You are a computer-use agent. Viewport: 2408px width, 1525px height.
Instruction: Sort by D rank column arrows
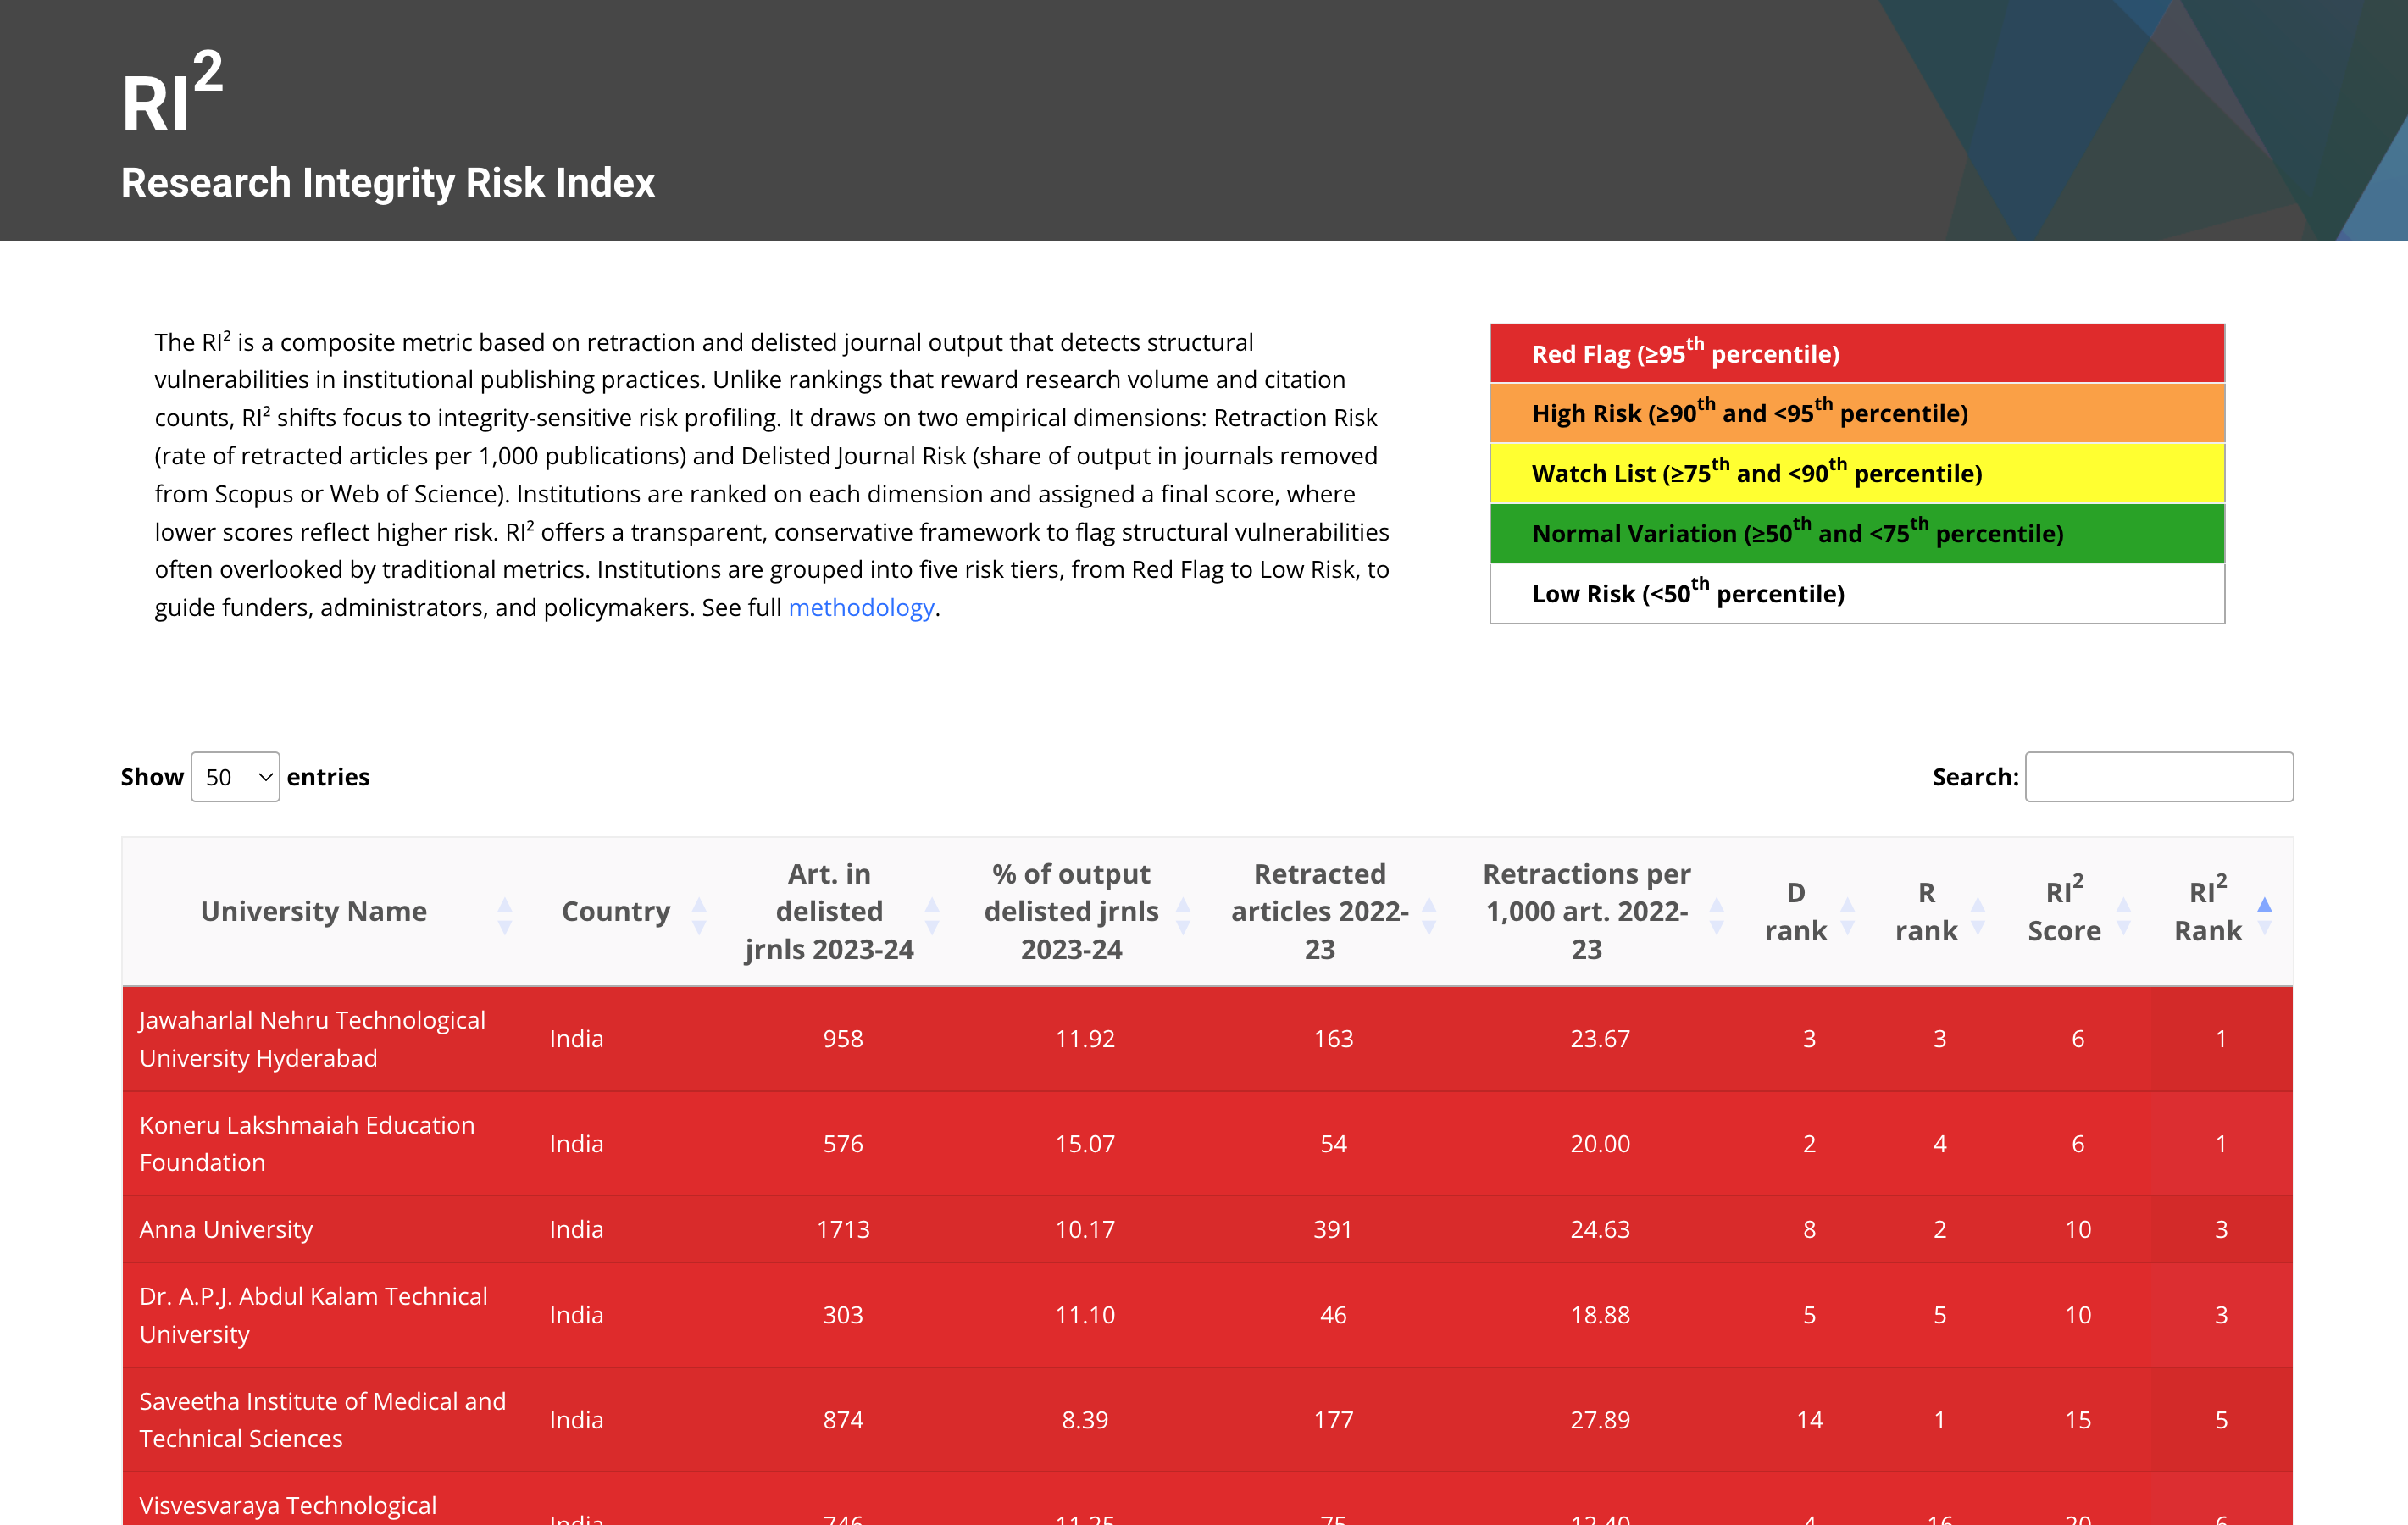[x=1848, y=914]
